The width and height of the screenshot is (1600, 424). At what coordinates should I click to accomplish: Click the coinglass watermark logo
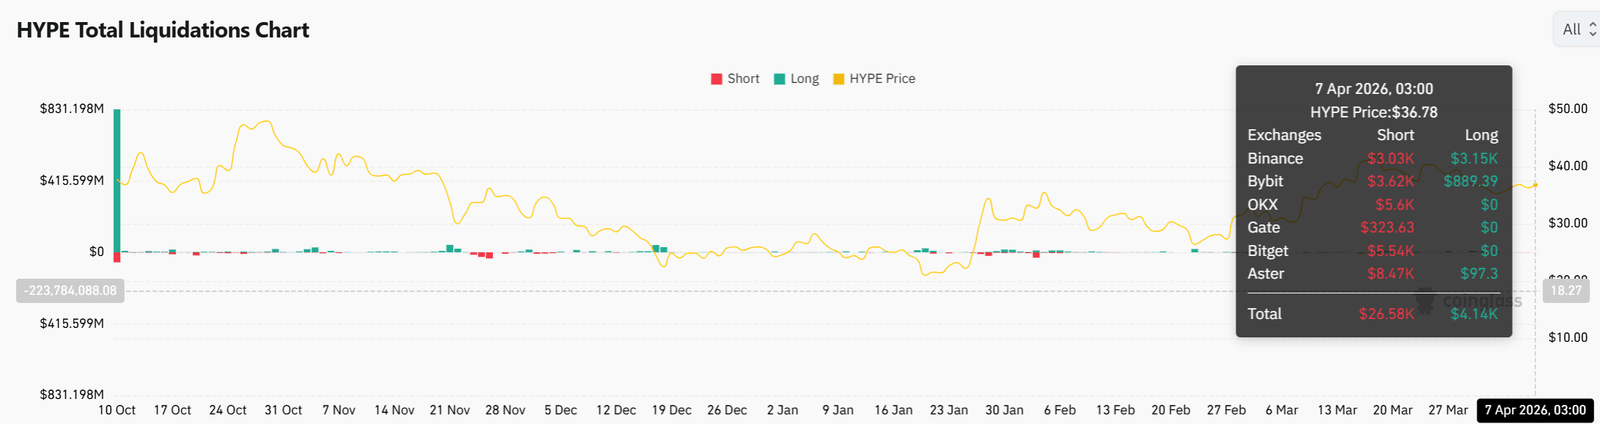1470,300
